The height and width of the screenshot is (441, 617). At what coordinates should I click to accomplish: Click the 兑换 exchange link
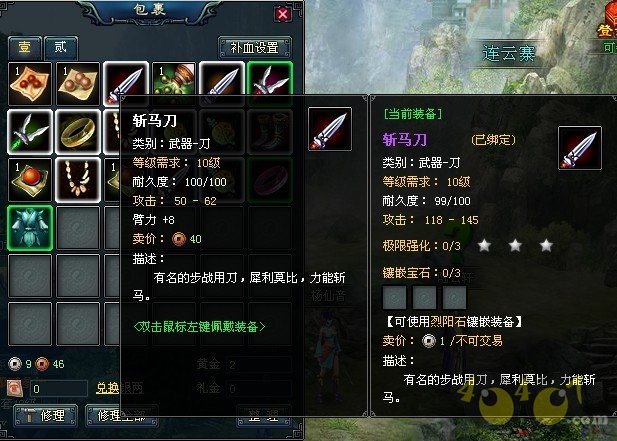[107, 388]
